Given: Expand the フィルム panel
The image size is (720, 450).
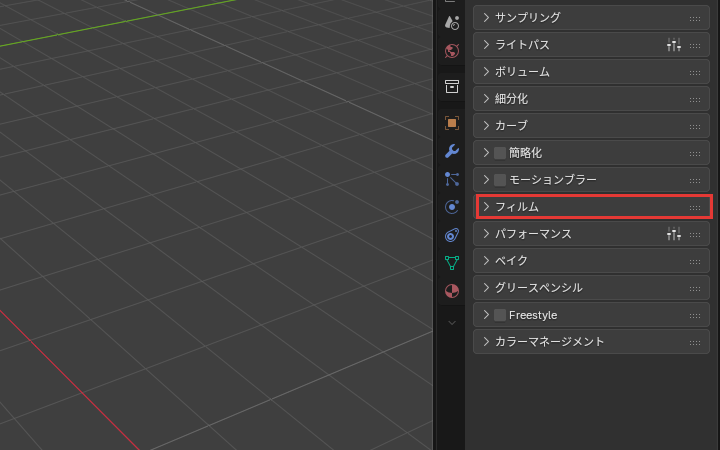Looking at the screenshot, I should [591, 207].
